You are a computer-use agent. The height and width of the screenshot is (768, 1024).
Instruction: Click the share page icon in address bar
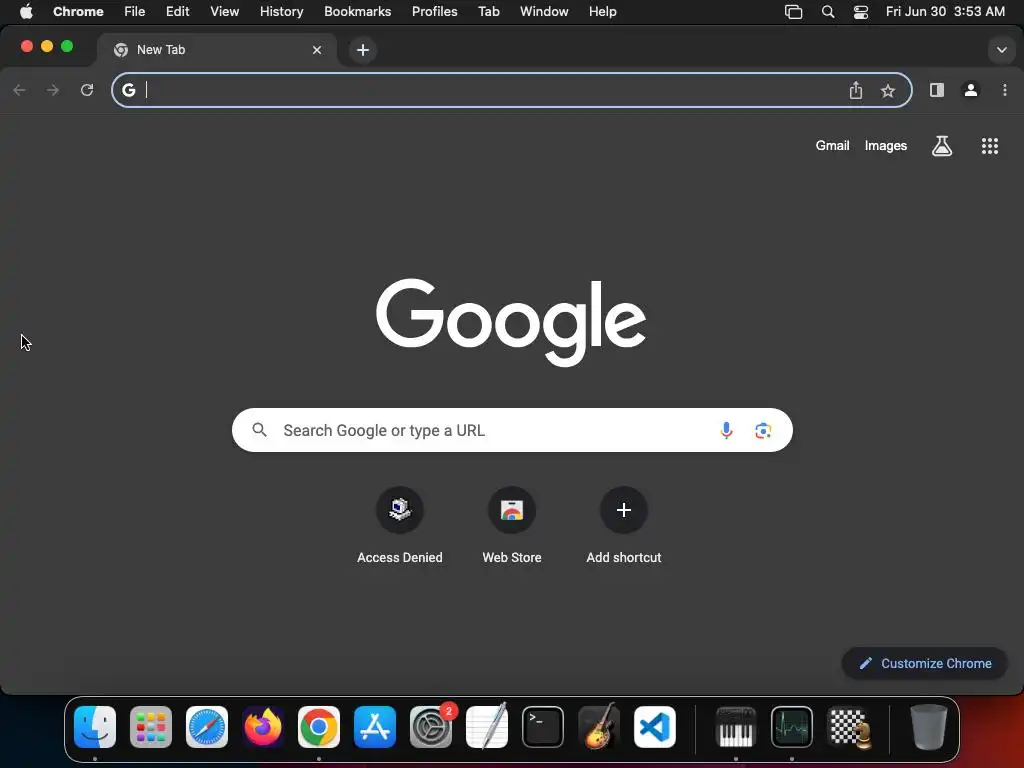tap(856, 90)
